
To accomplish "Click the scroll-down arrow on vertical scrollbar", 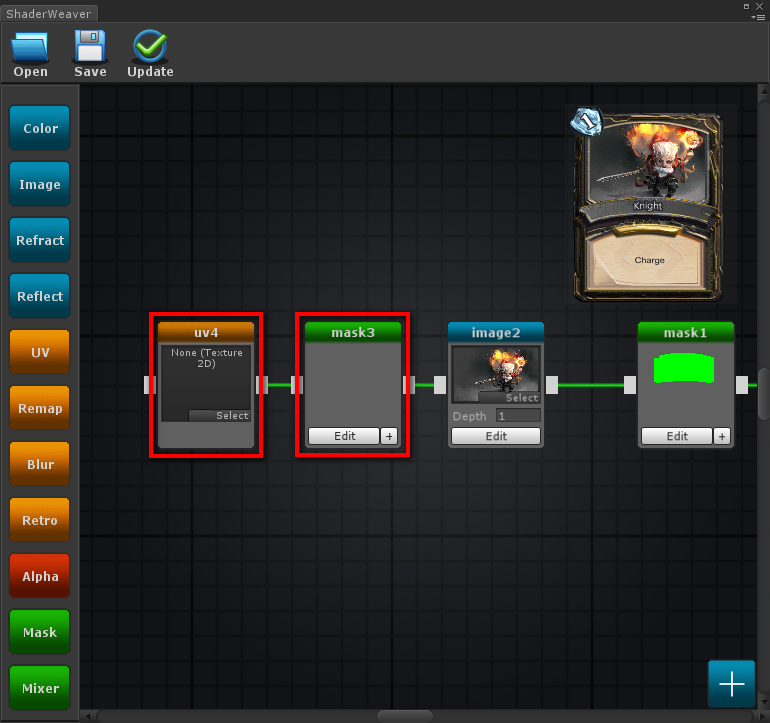I will pyautogui.click(x=764, y=702).
